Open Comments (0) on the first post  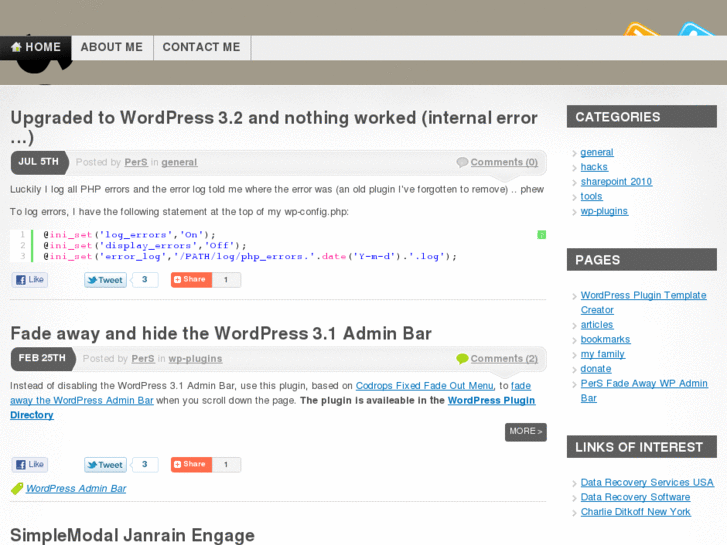503,162
